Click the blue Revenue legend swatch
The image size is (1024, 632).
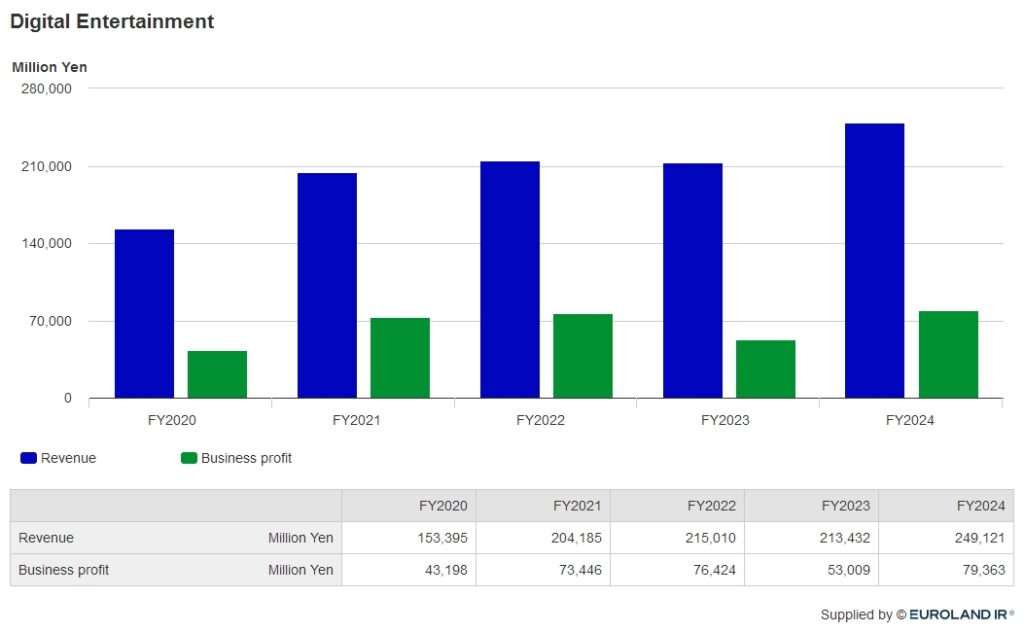28,458
